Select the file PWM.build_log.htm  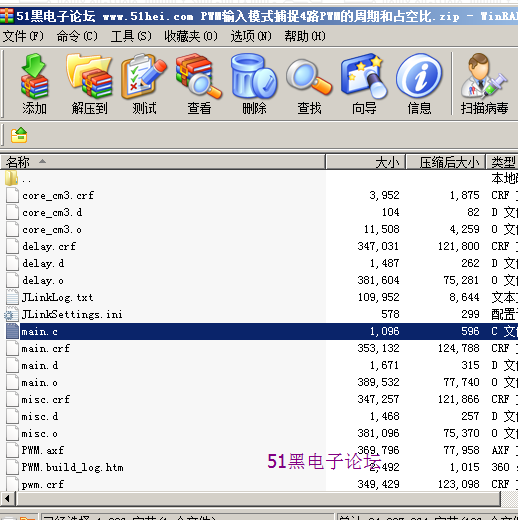(x=72, y=467)
